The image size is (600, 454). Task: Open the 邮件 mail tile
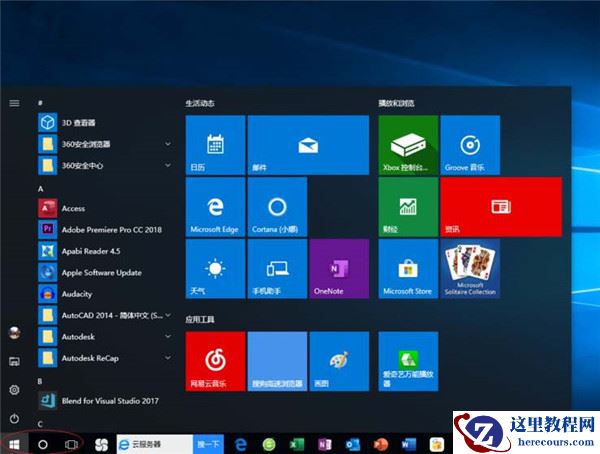pos(308,145)
